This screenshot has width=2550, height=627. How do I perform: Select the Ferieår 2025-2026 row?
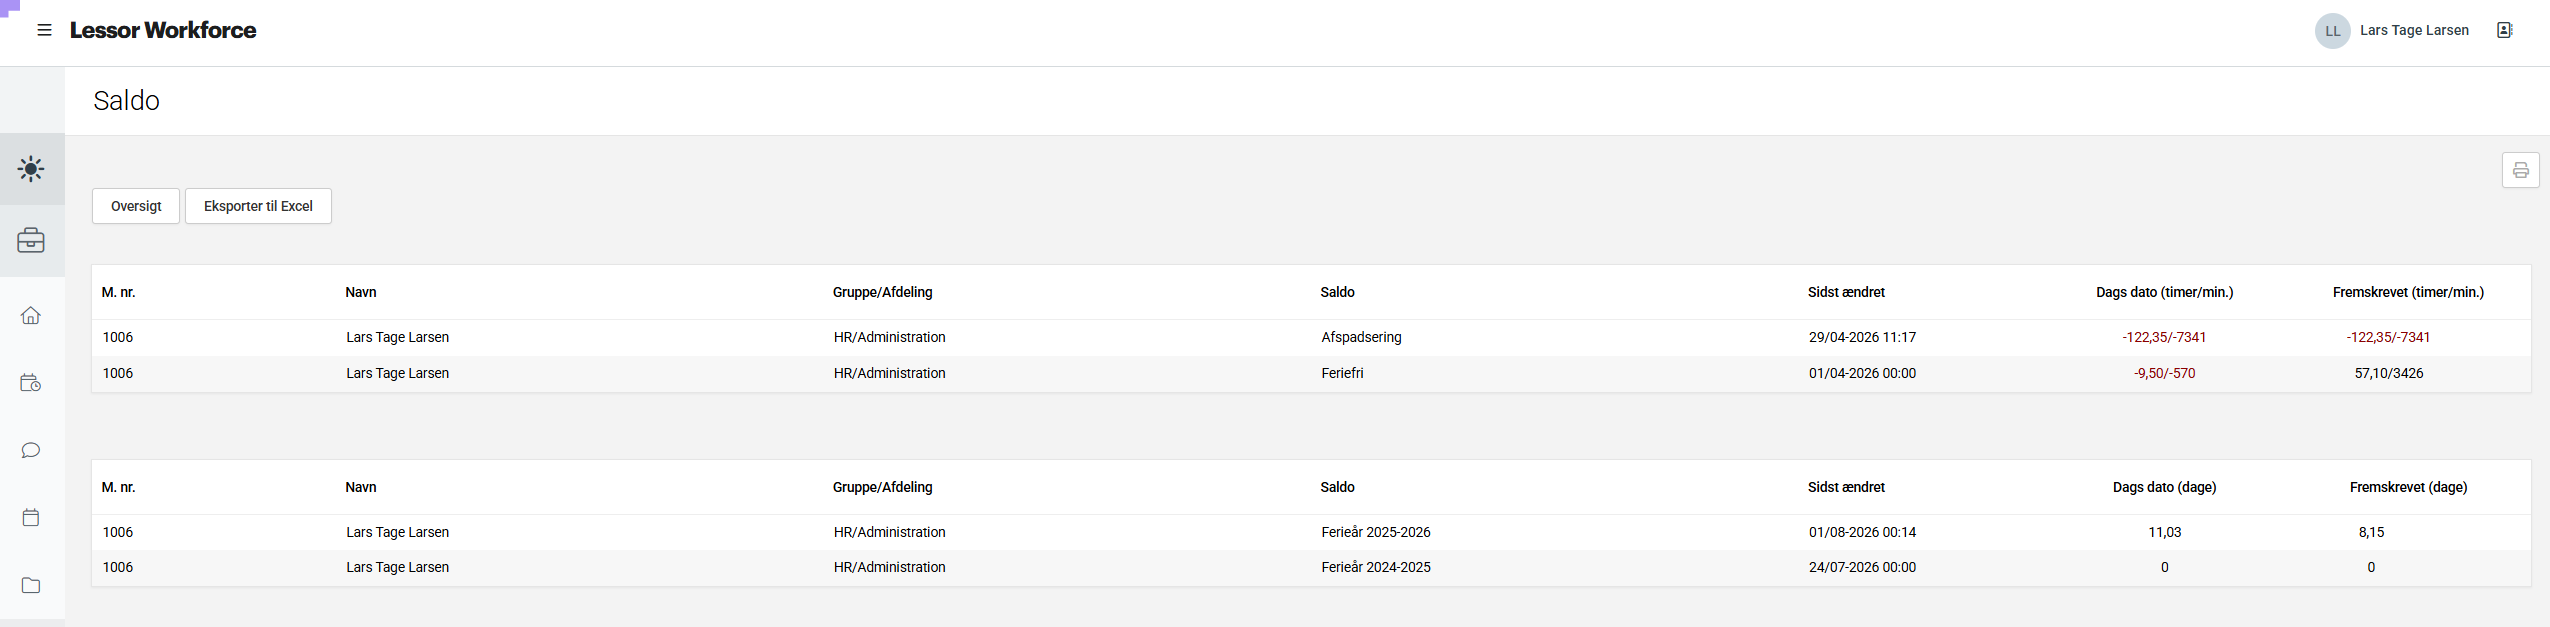click(1311, 532)
